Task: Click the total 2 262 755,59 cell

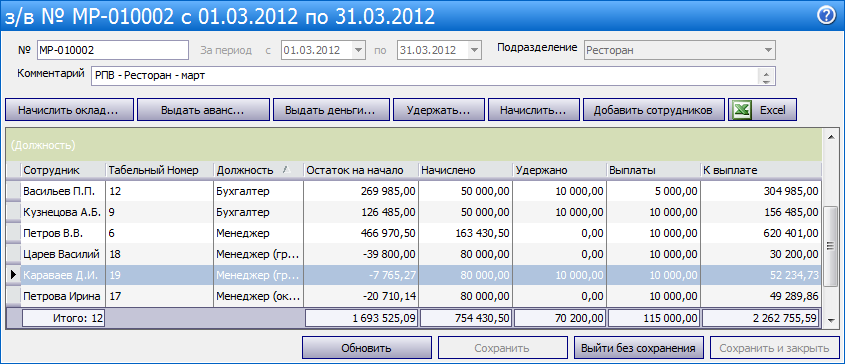Action: 761,318
